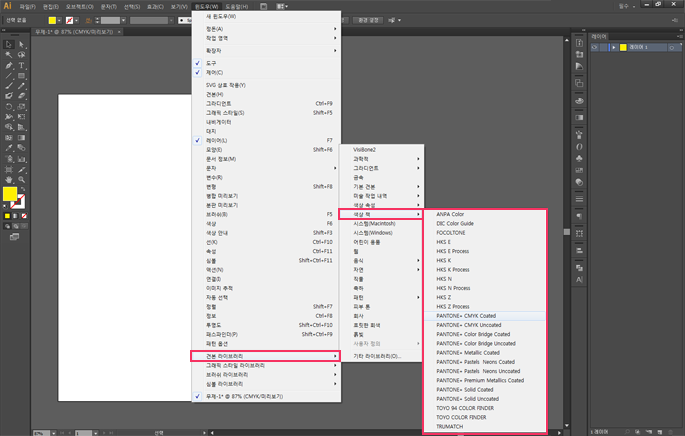Image resolution: width=685 pixels, height=436 pixels.
Task: Choose 기타 라이브러리(O)... entry
Action: click(x=381, y=356)
